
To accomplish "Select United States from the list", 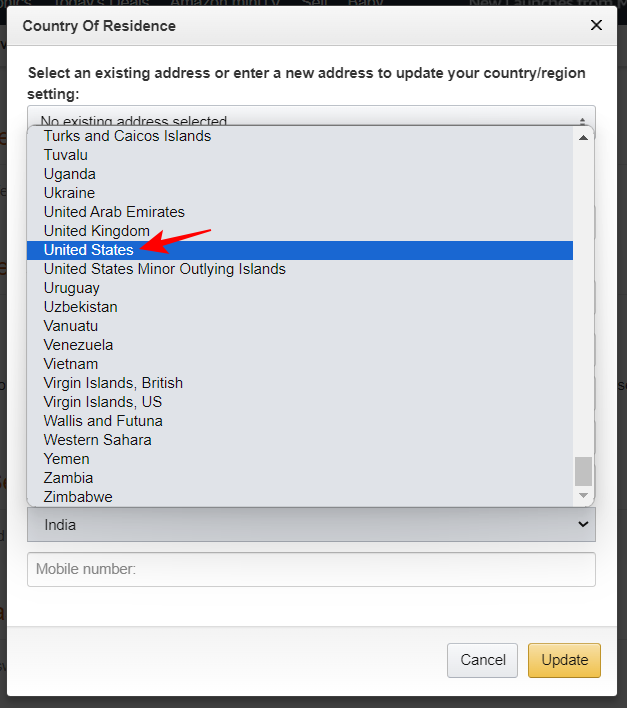I will point(89,250).
